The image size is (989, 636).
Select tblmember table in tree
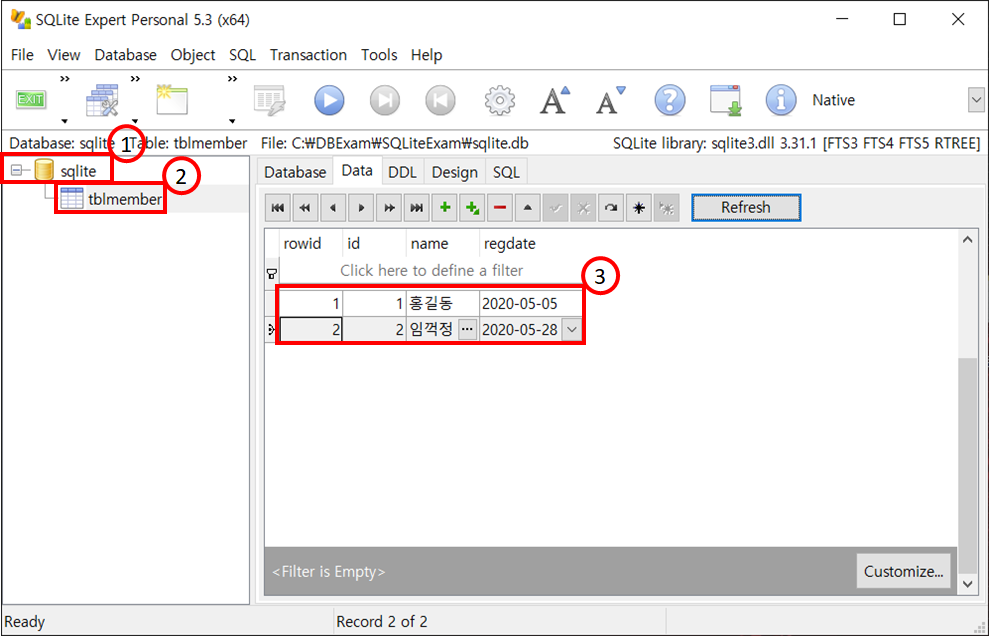124,199
